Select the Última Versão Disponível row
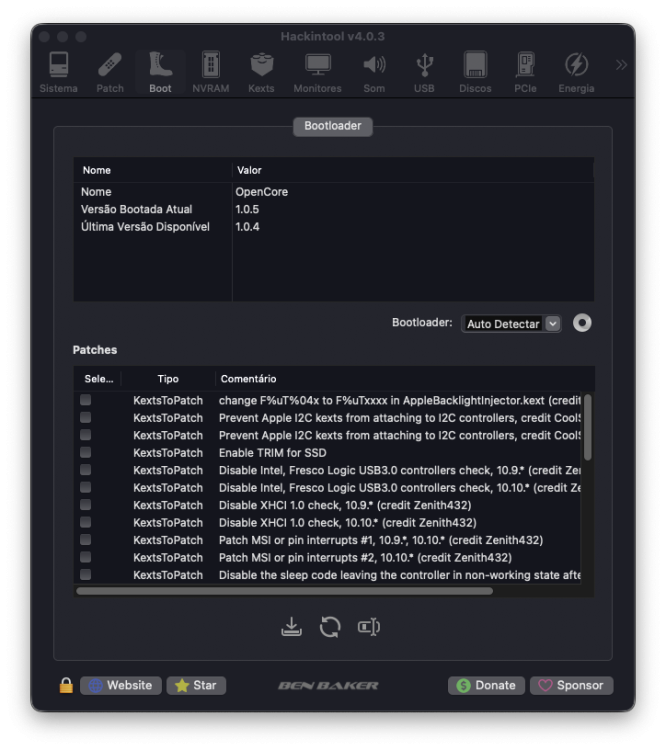Viewport: 666px width, 750px height. click(x=333, y=227)
